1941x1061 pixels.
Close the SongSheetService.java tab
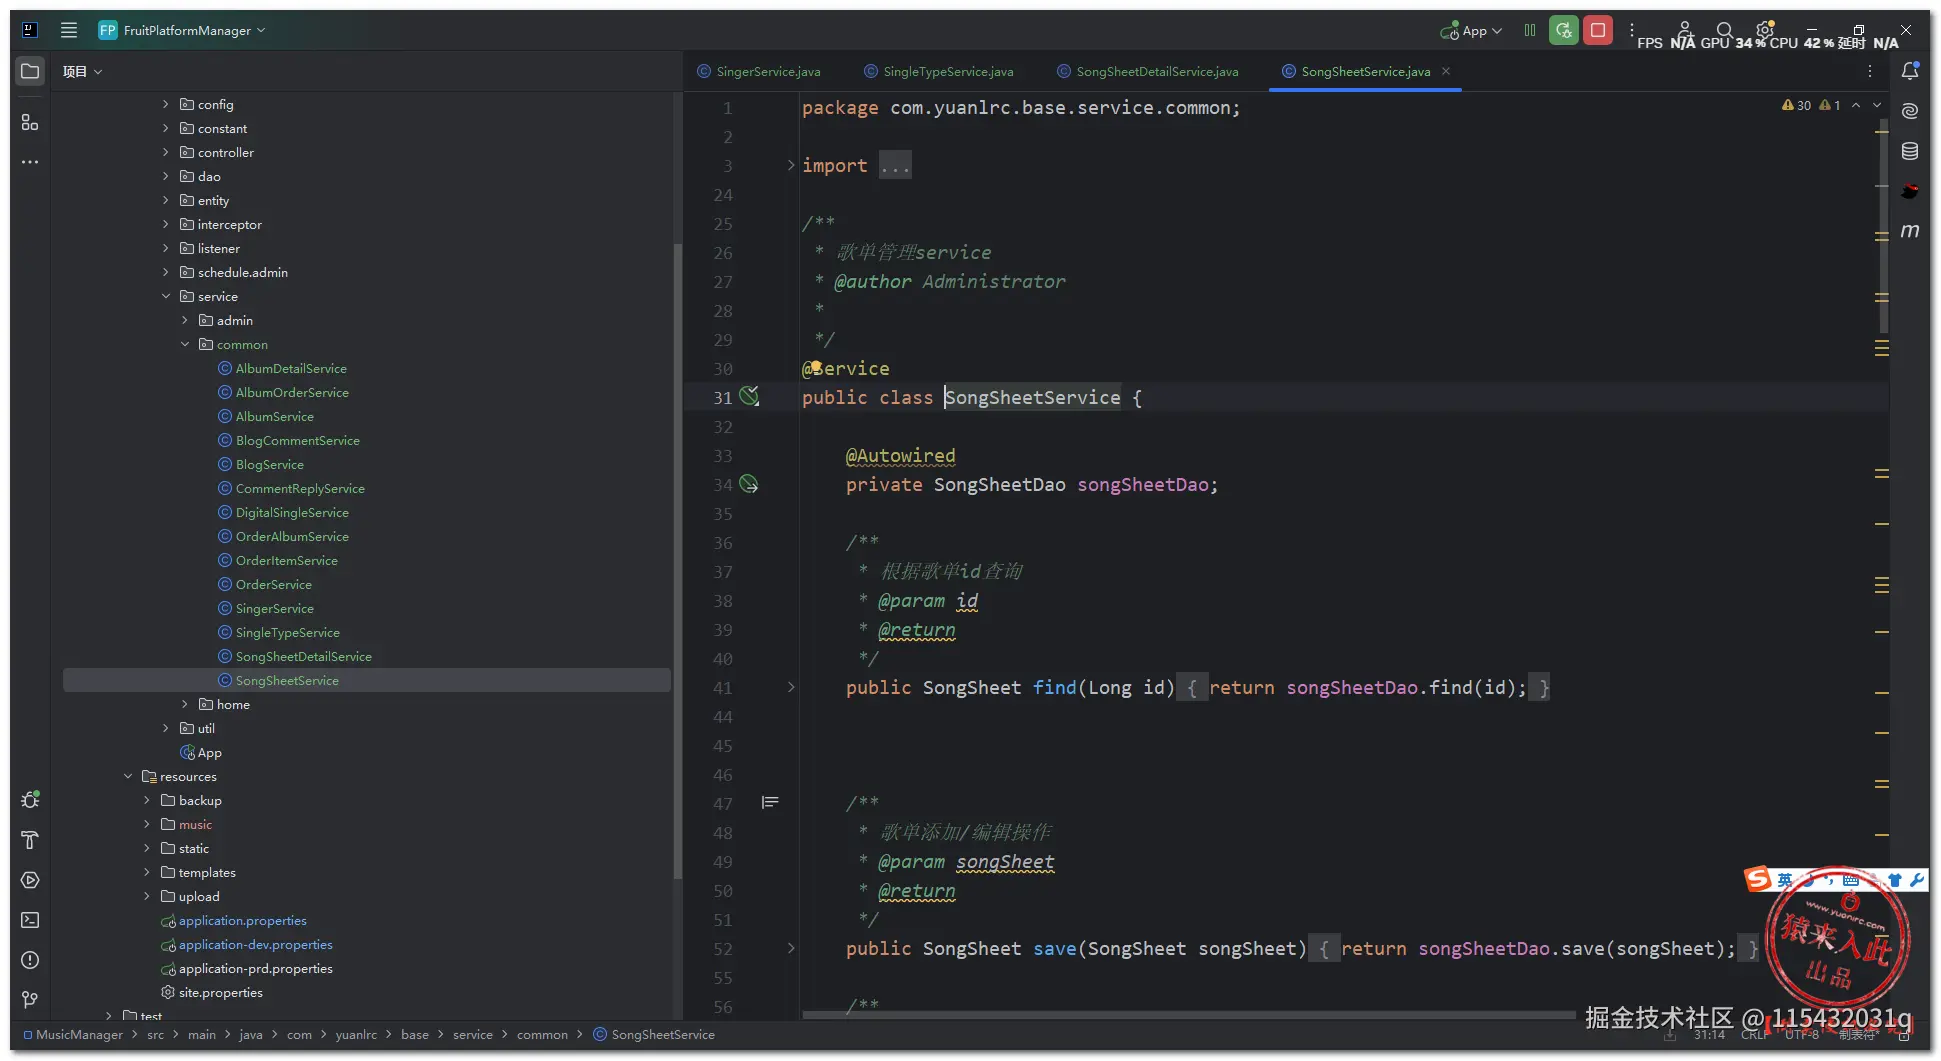[1446, 71]
